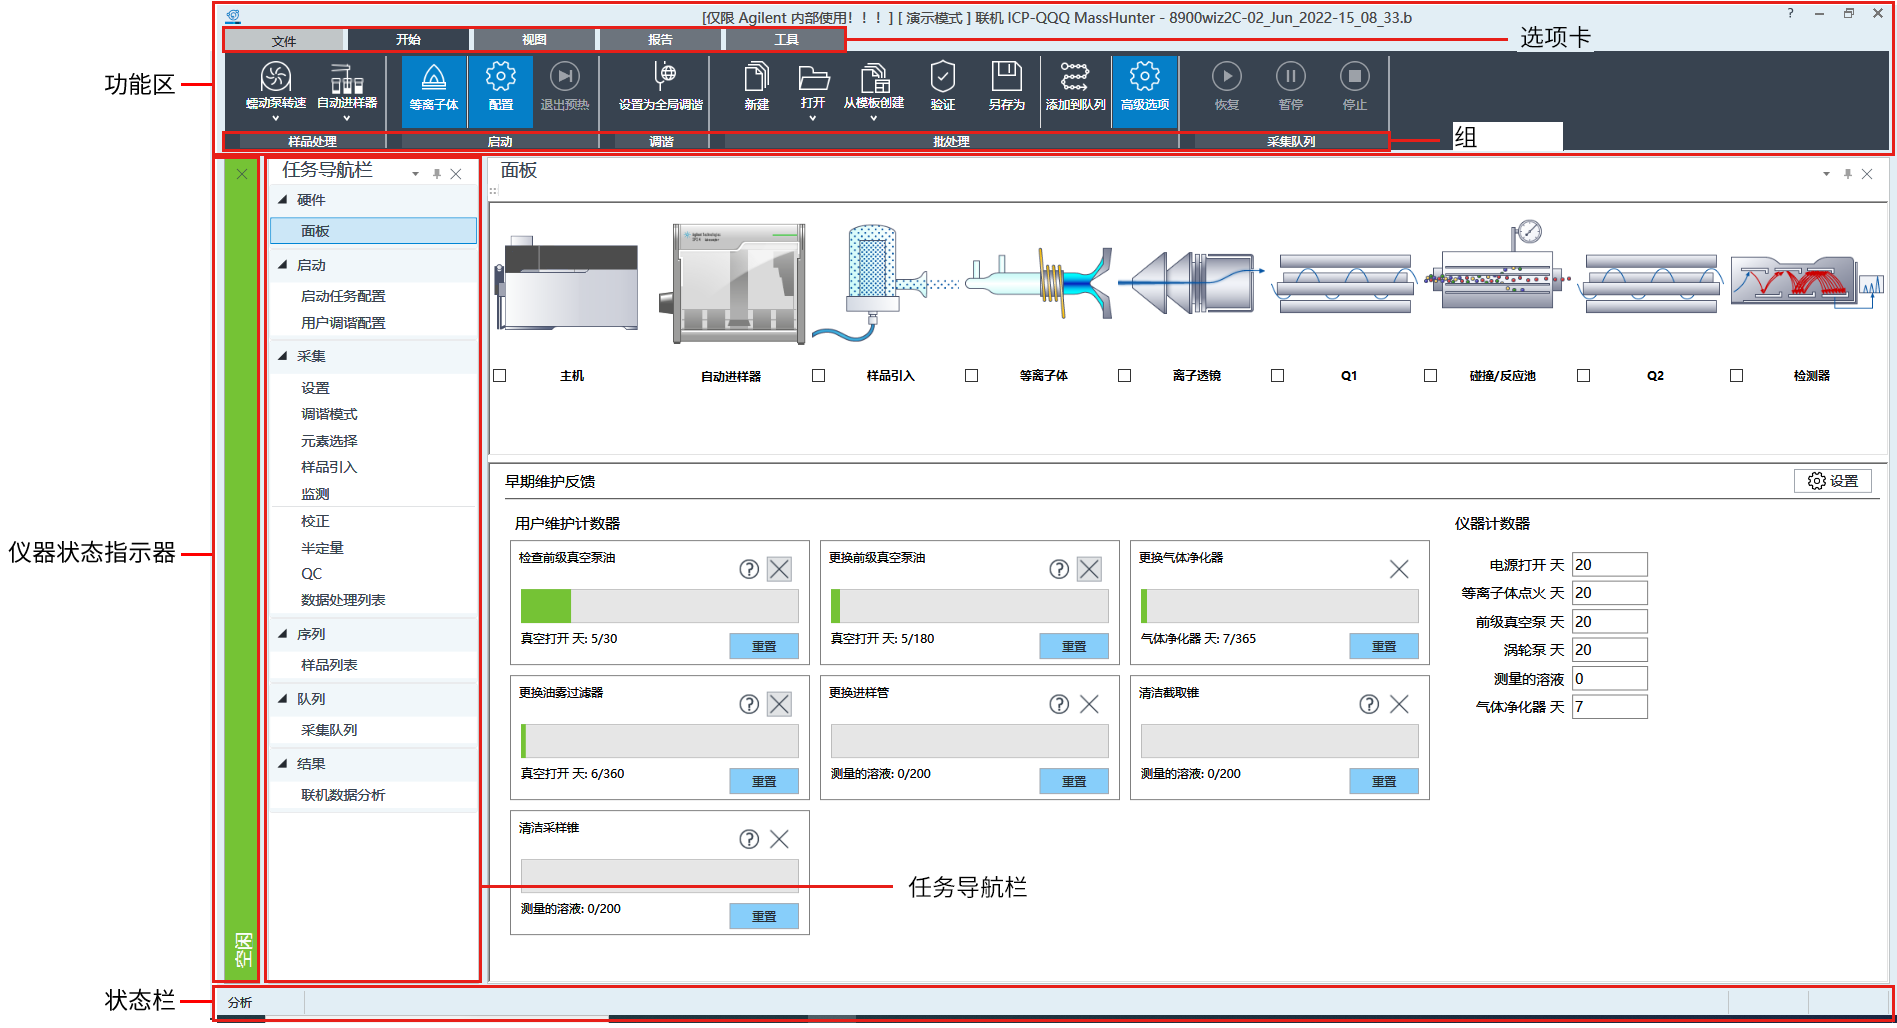The height and width of the screenshot is (1028, 1897).
Task: Select the 主机 instrument image
Action: pos(567,283)
